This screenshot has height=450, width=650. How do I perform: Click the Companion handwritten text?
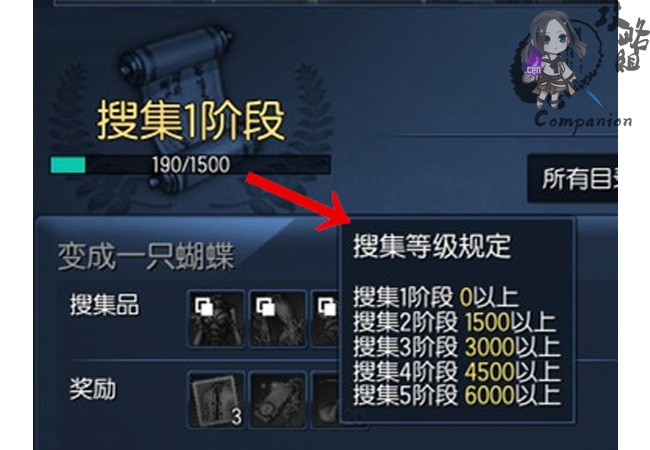pyautogui.click(x=583, y=121)
